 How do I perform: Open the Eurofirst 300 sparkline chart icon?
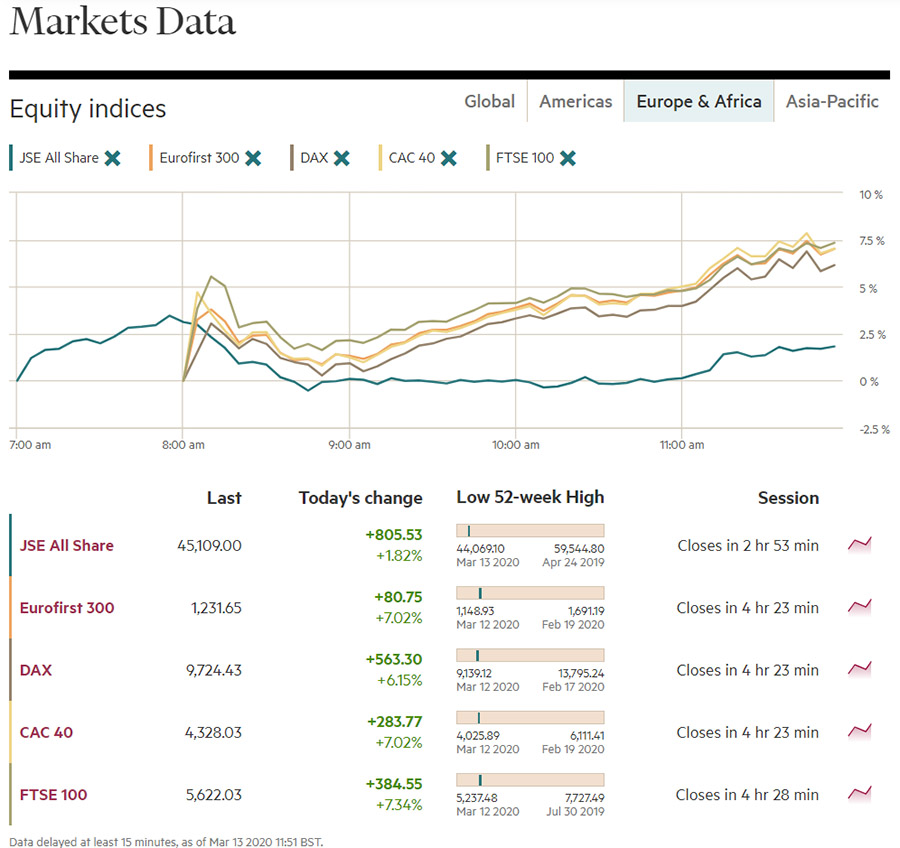tap(860, 606)
